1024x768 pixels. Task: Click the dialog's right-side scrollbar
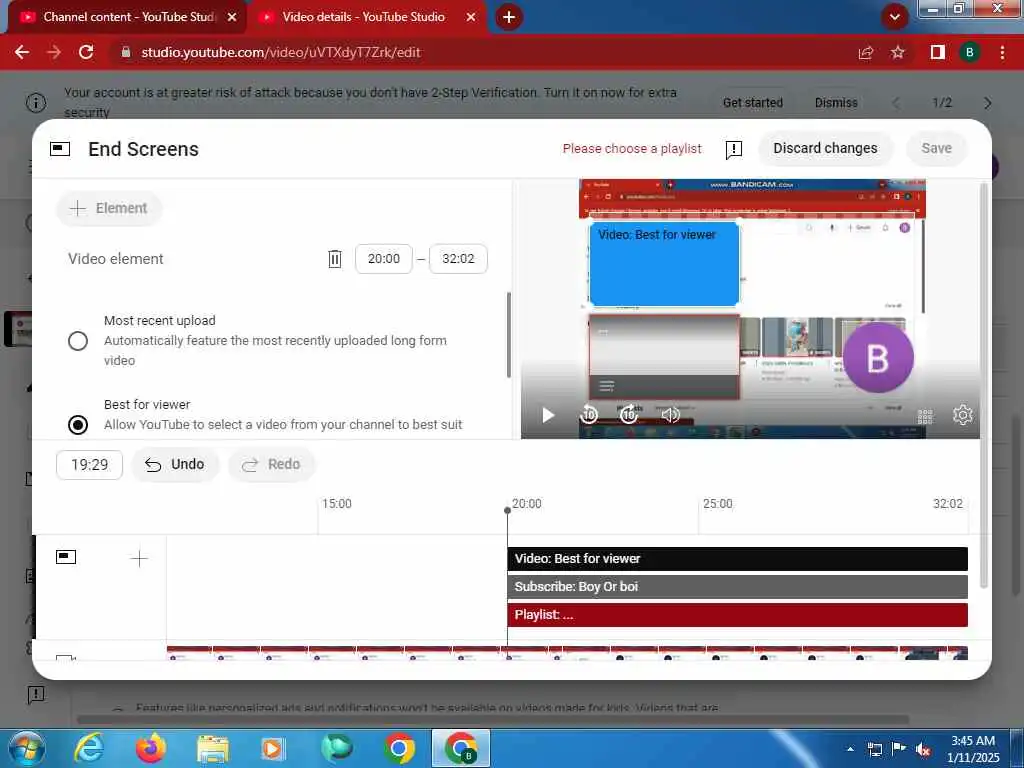(x=984, y=385)
